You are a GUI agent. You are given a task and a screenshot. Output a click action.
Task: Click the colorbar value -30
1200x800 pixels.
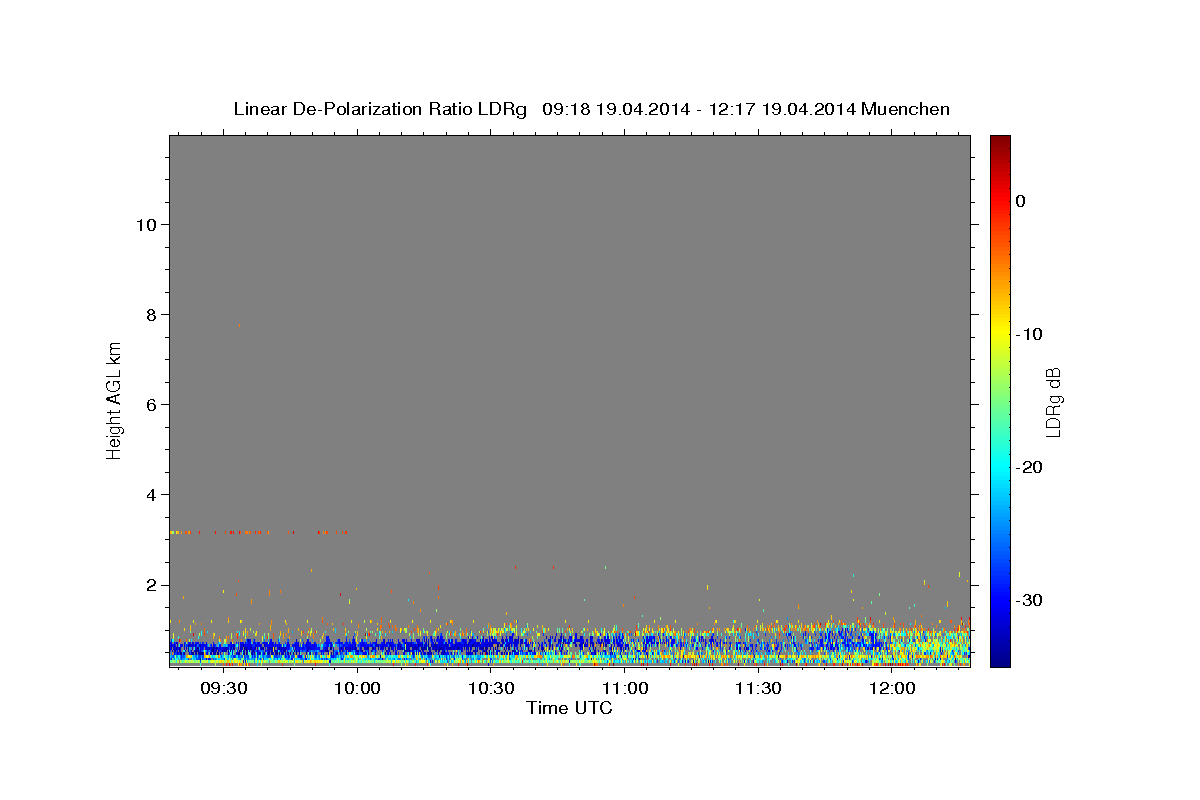click(1030, 600)
